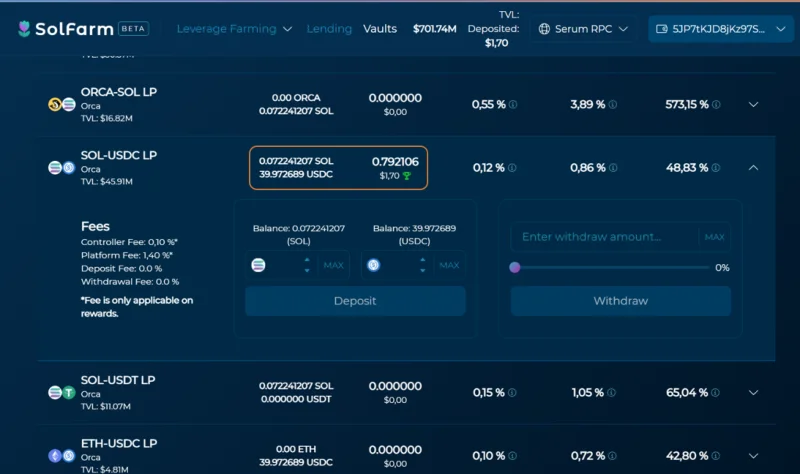Click the globe icon beside Serum RPC
800x474 pixels.
click(x=544, y=29)
